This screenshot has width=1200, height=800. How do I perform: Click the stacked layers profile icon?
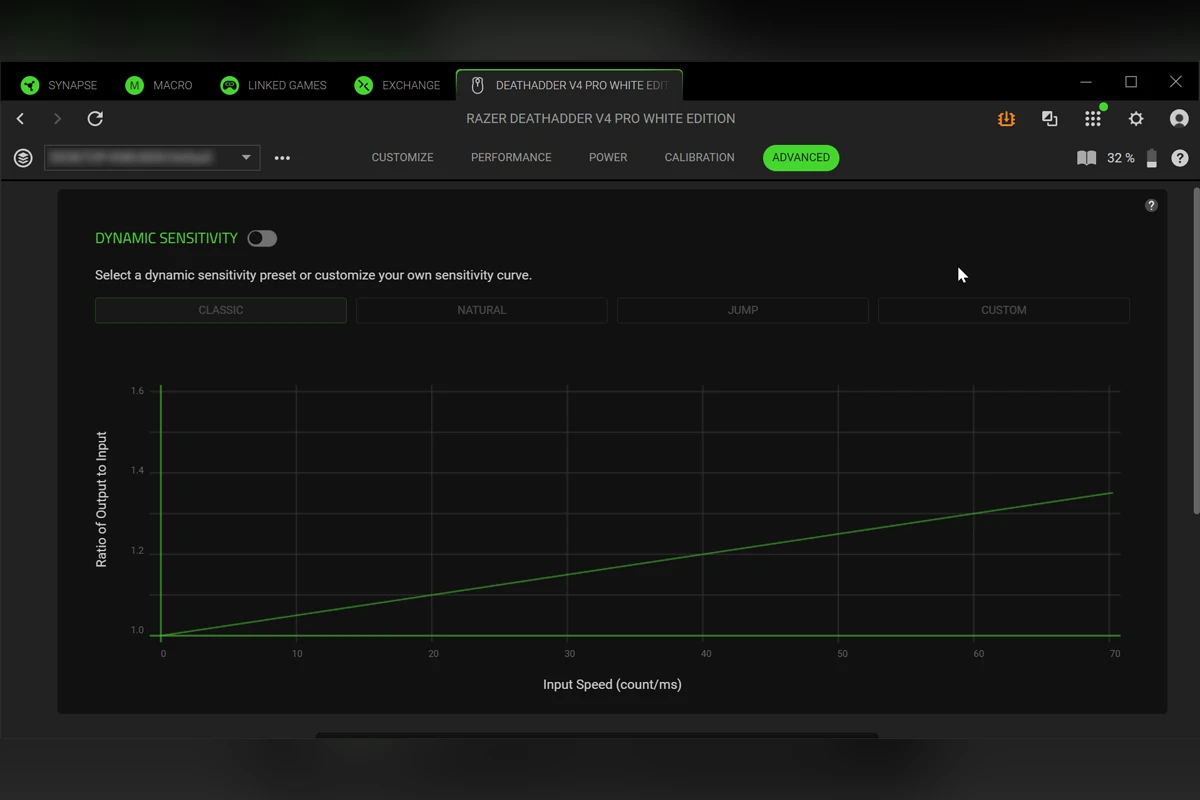coord(23,158)
